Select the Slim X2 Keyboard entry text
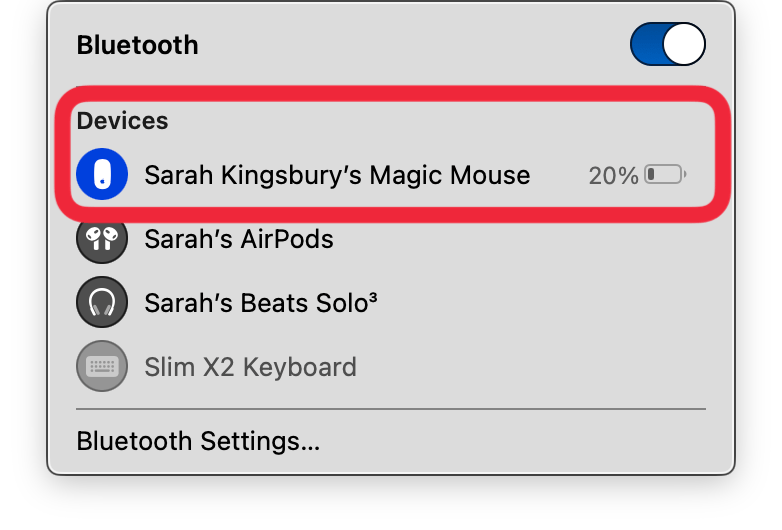The width and height of the screenshot is (782, 530). click(x=250, y=366)
